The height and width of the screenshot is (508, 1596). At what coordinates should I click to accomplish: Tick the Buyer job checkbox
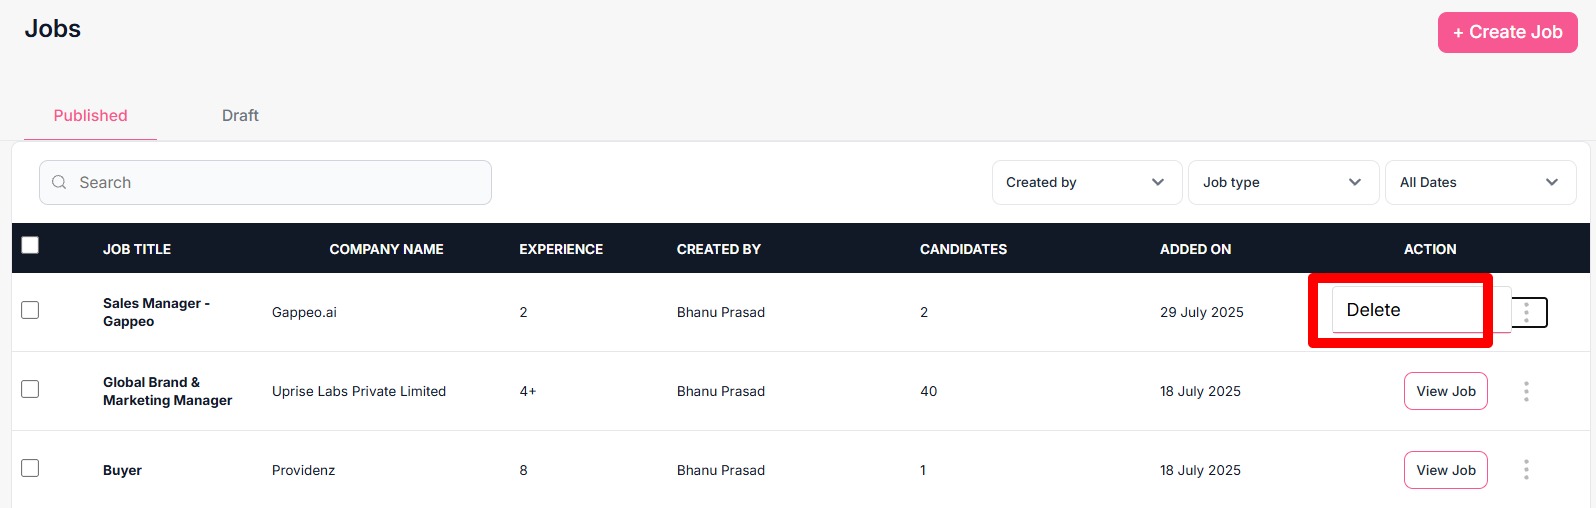click(x=30, y=468)
